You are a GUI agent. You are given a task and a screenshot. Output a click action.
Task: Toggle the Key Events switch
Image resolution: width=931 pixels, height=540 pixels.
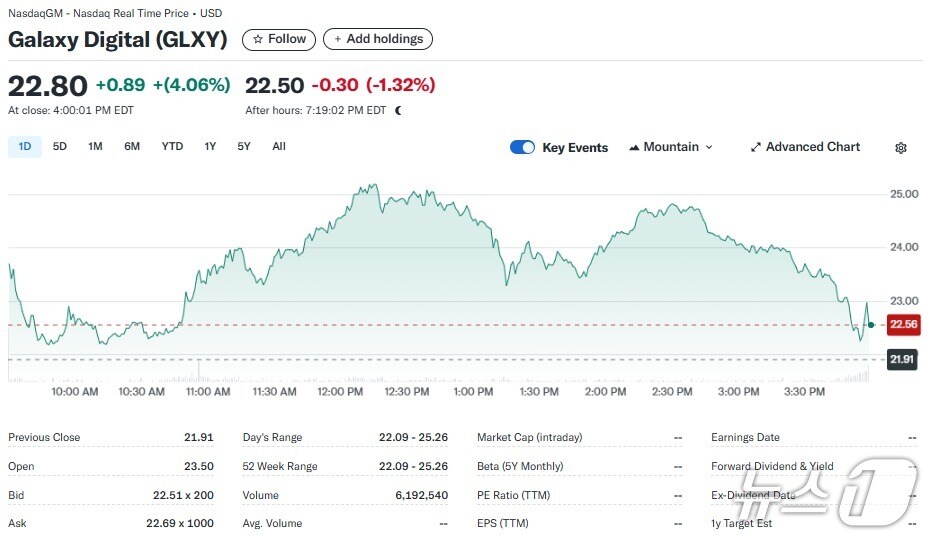pyautogui.click(x=522, y=147)
